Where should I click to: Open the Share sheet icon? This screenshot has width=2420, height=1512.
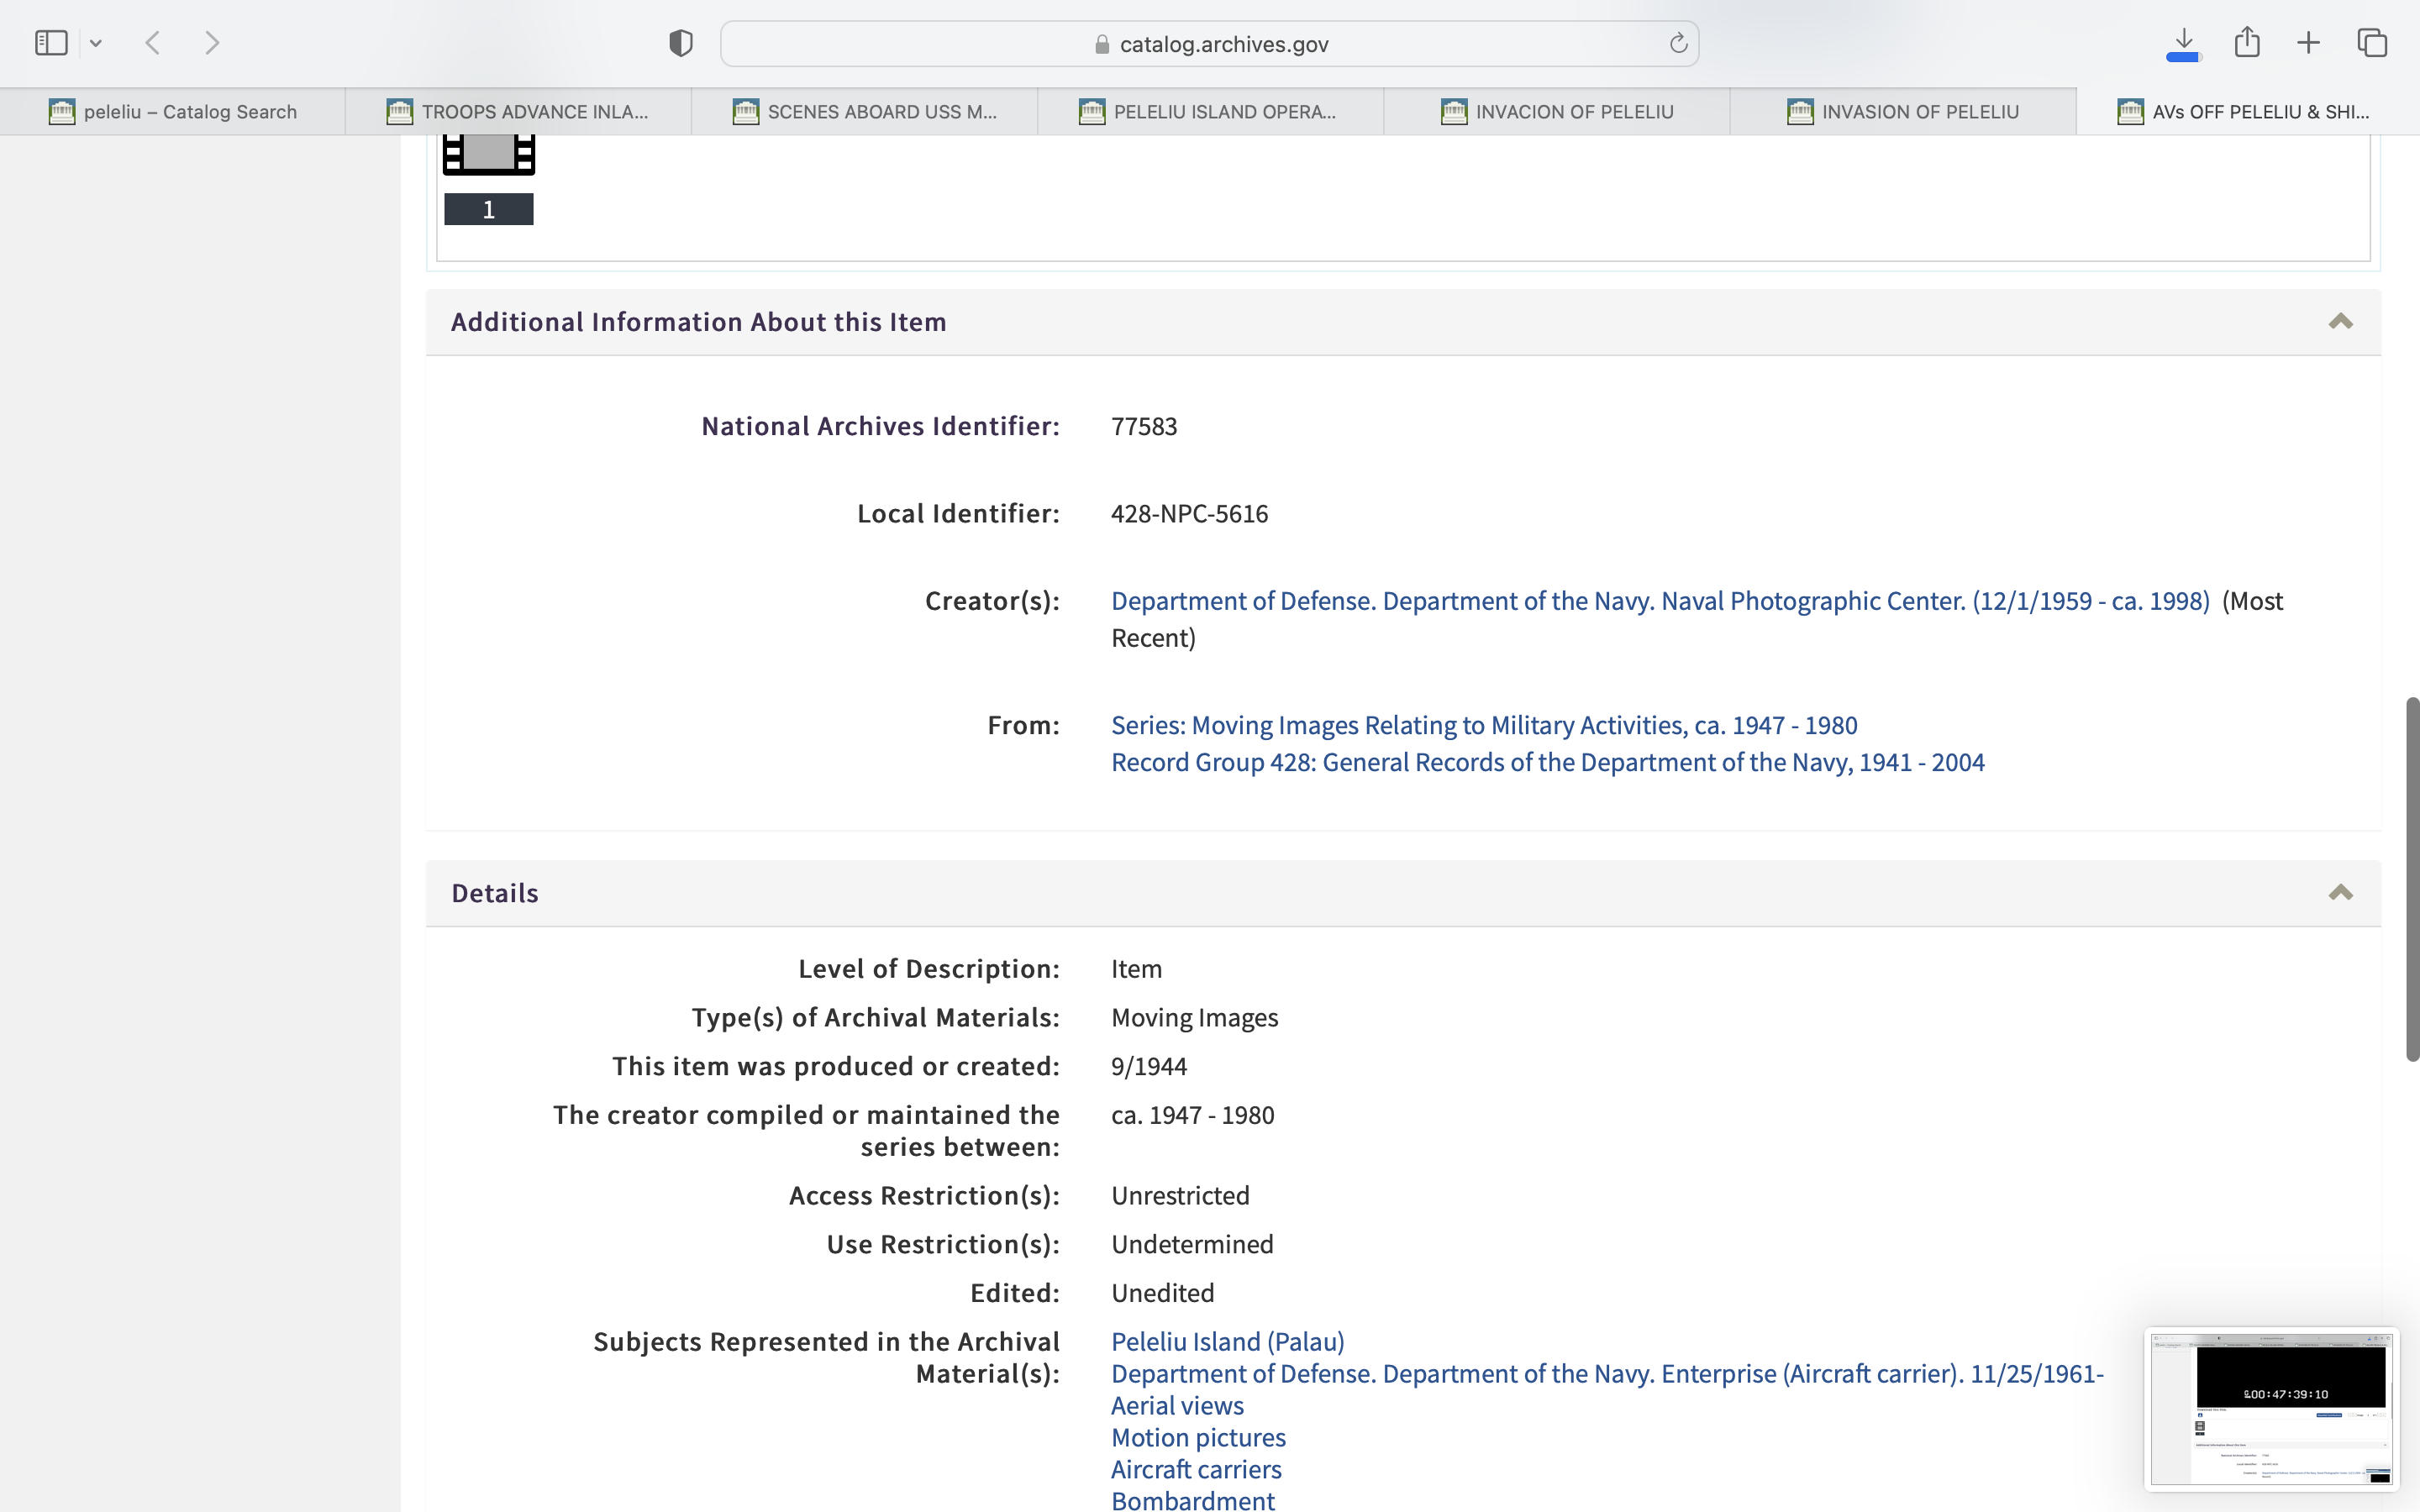coord(2246,43)
